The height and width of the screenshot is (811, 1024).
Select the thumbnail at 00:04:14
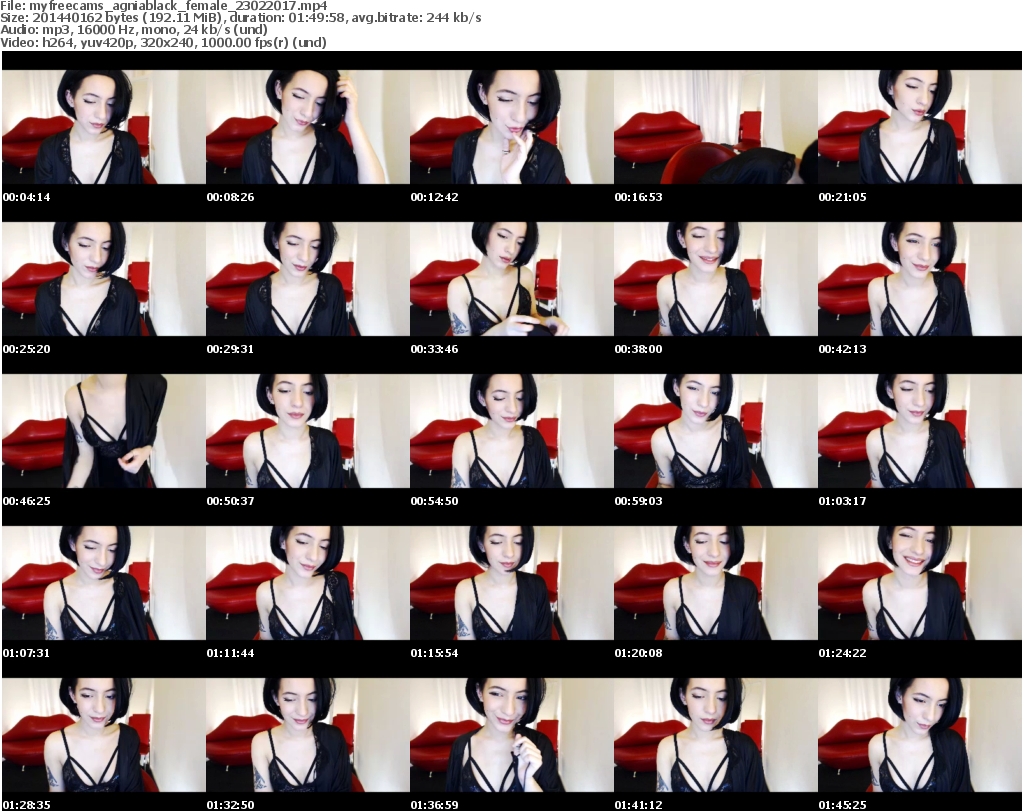click(x=104, y=127)
